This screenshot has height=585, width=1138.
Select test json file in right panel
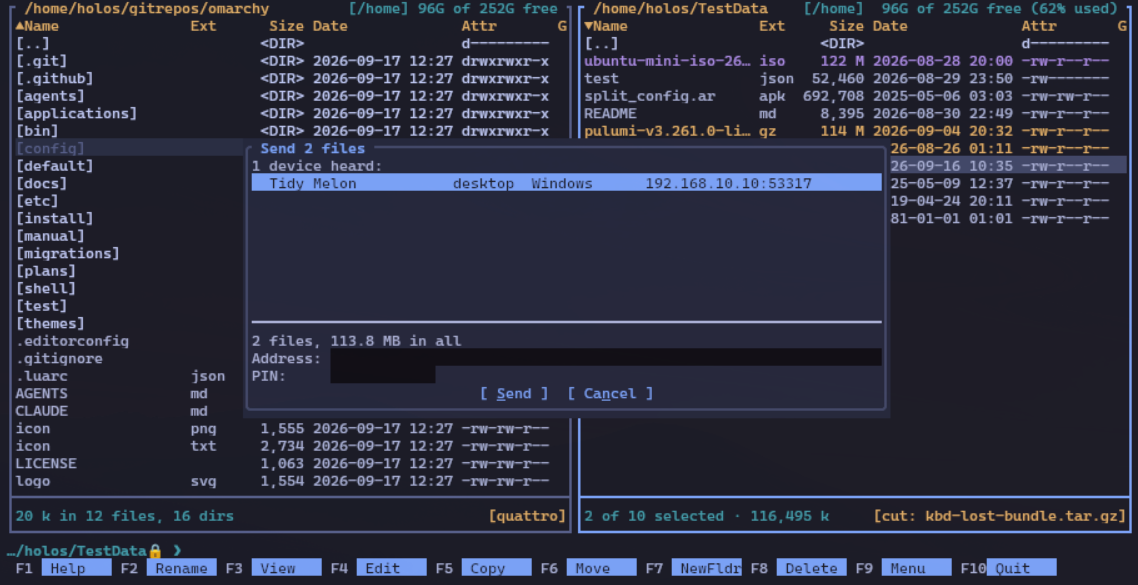pos(855,78)
